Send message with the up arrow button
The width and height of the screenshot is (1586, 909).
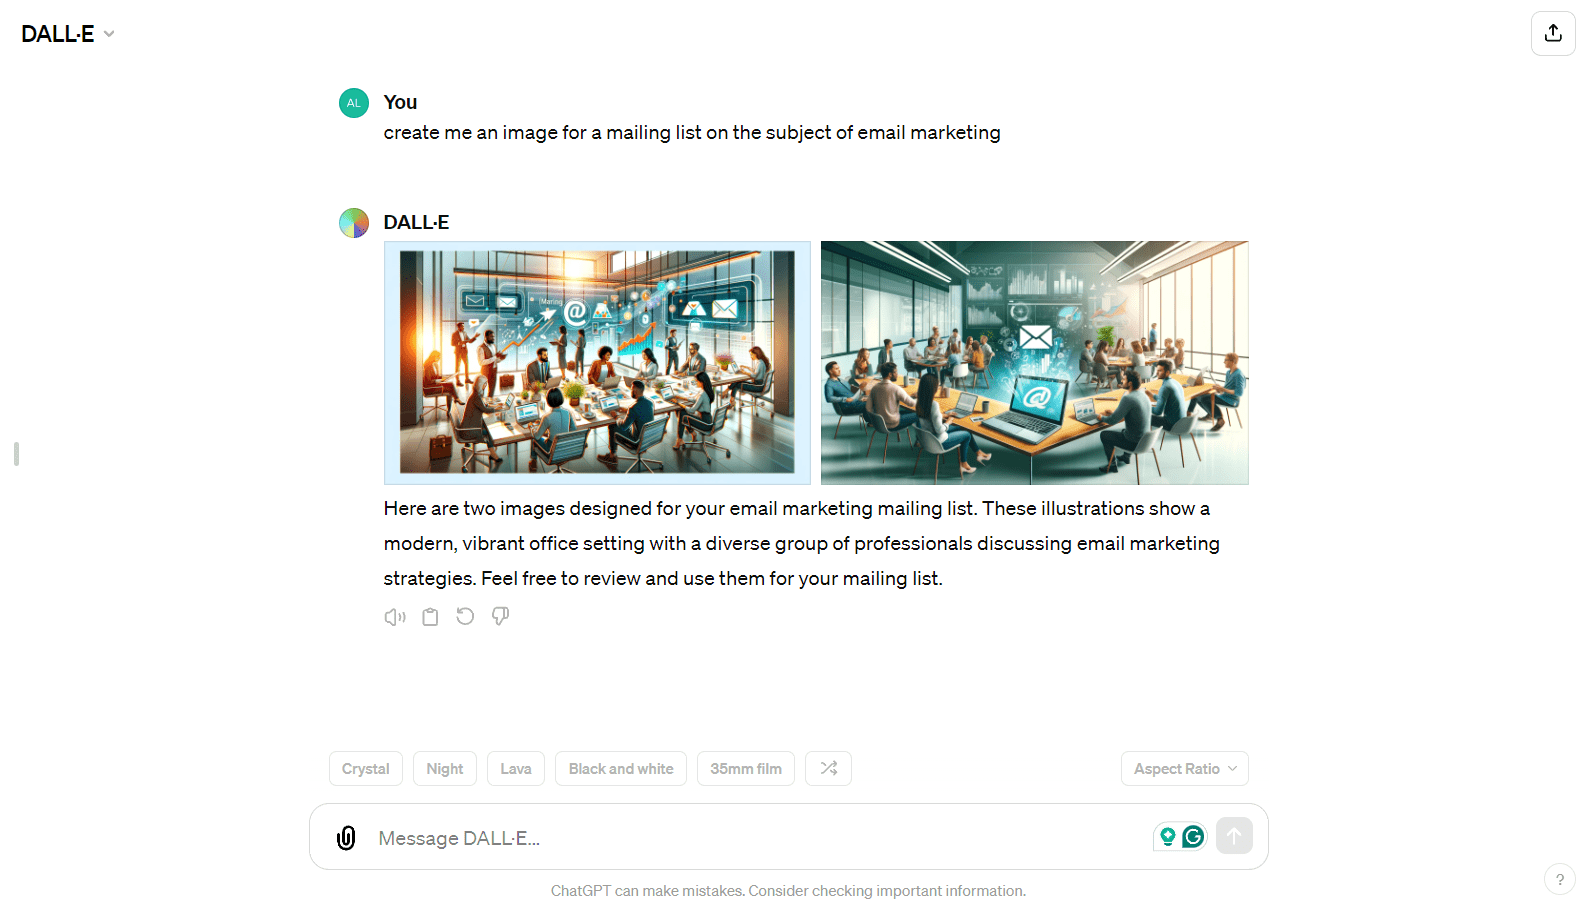point(1234,836)
